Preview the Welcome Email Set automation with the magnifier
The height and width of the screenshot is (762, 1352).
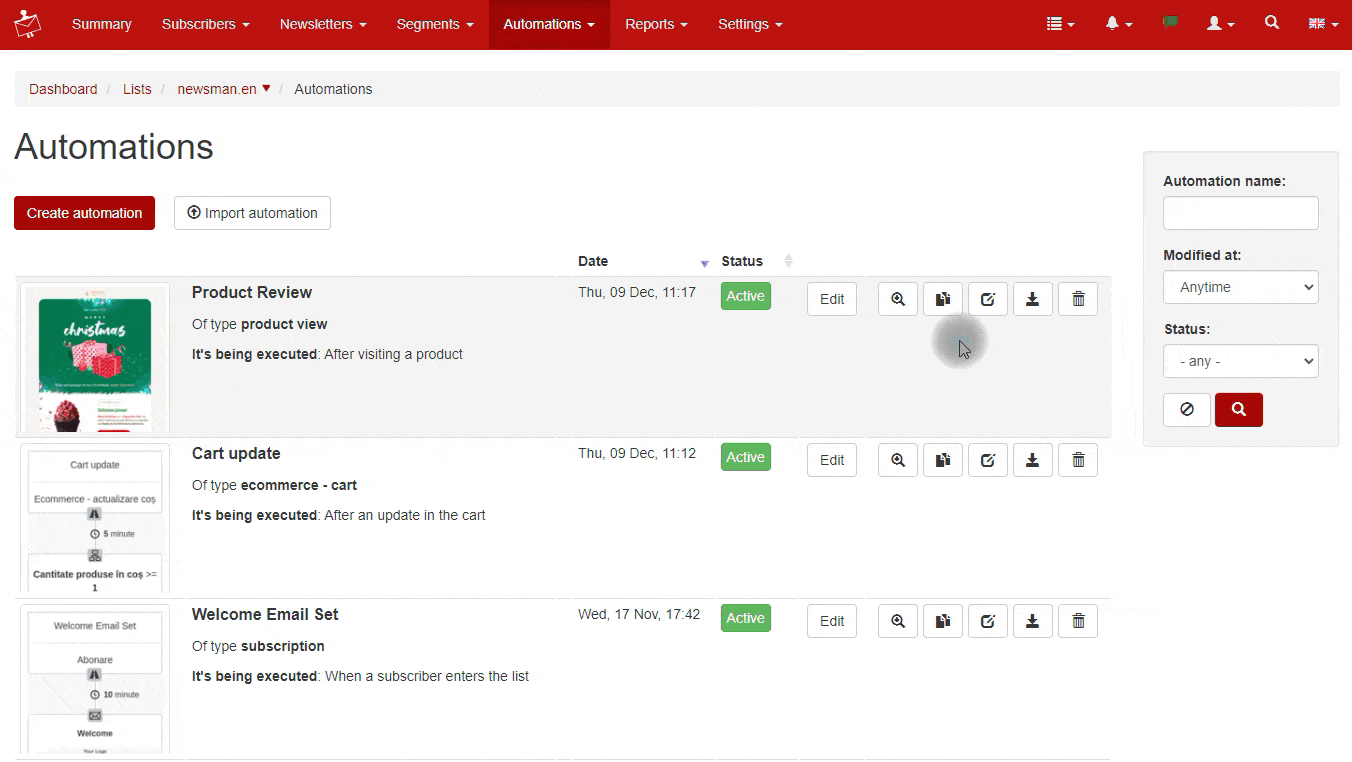[x=898, y=621]
